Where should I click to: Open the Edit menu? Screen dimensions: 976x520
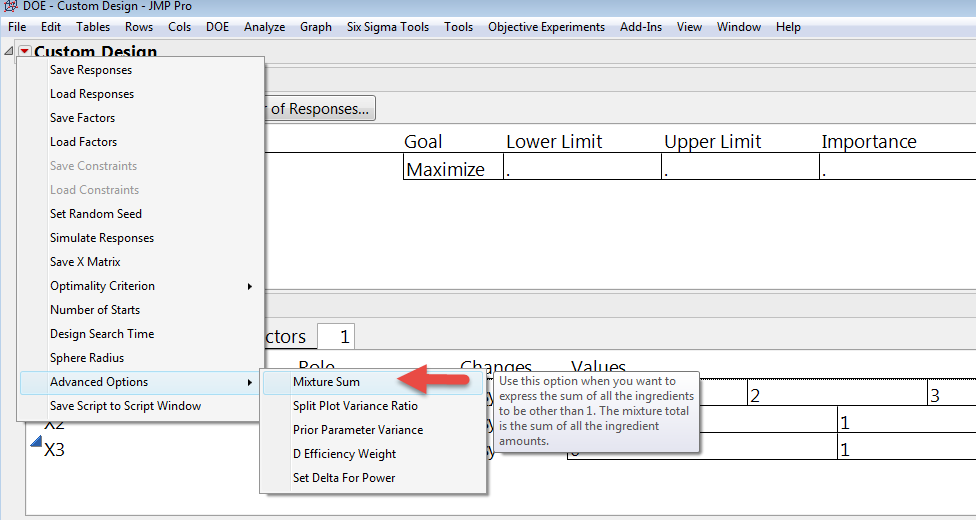click(51, 27)
